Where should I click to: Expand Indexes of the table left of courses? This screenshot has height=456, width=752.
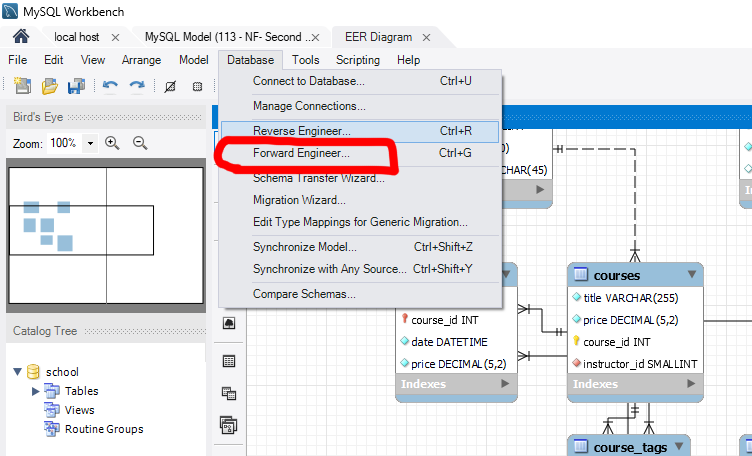(x=505, y=384)
